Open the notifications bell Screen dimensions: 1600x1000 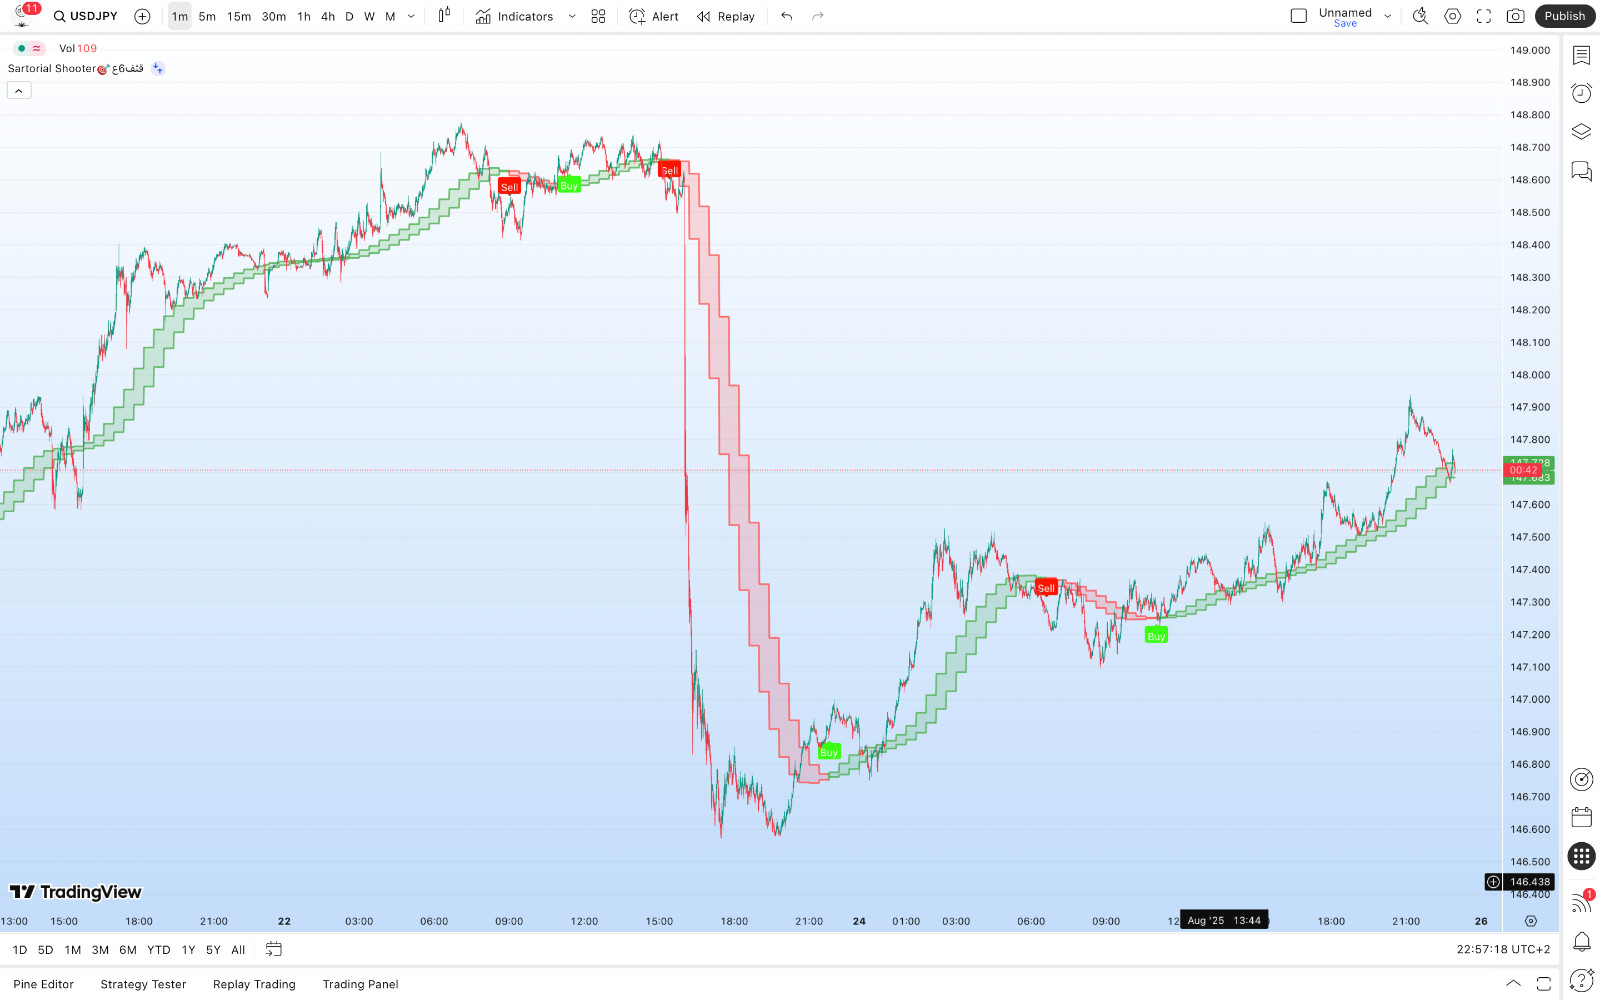click(x=1581, y=941)
